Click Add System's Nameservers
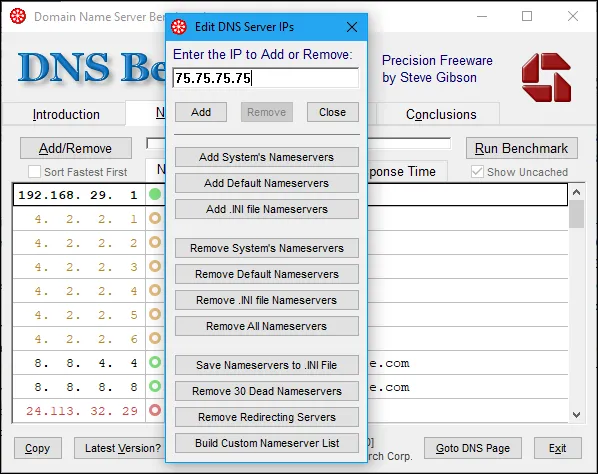 click(267, 157)
